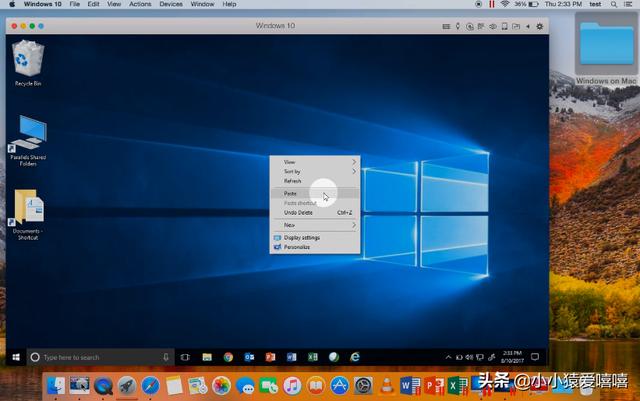Open Mac Word icon in the Dock
The height and width of the screenshot is (401, 640).
[410, 386]
